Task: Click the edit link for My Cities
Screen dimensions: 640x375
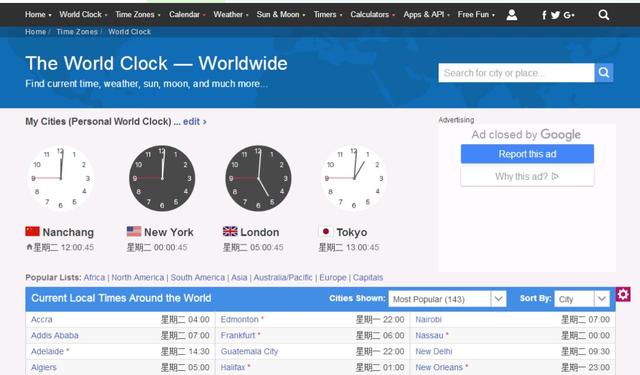Action: pos(195,122)
